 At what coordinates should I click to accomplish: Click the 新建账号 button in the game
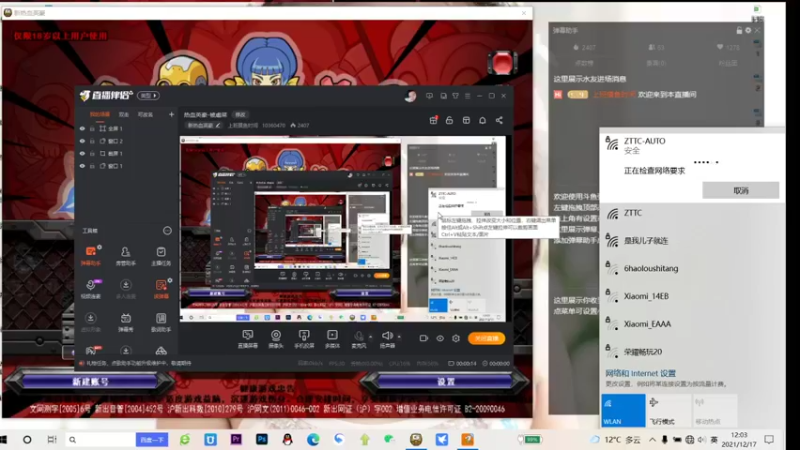(90, 382)
